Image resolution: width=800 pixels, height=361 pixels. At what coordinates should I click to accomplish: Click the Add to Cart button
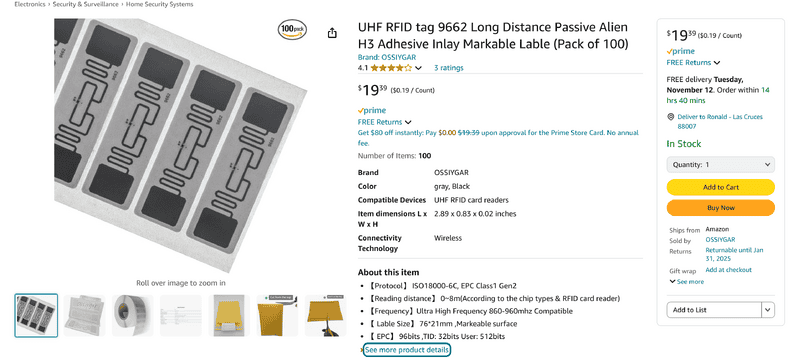click(x=720, y=187)
